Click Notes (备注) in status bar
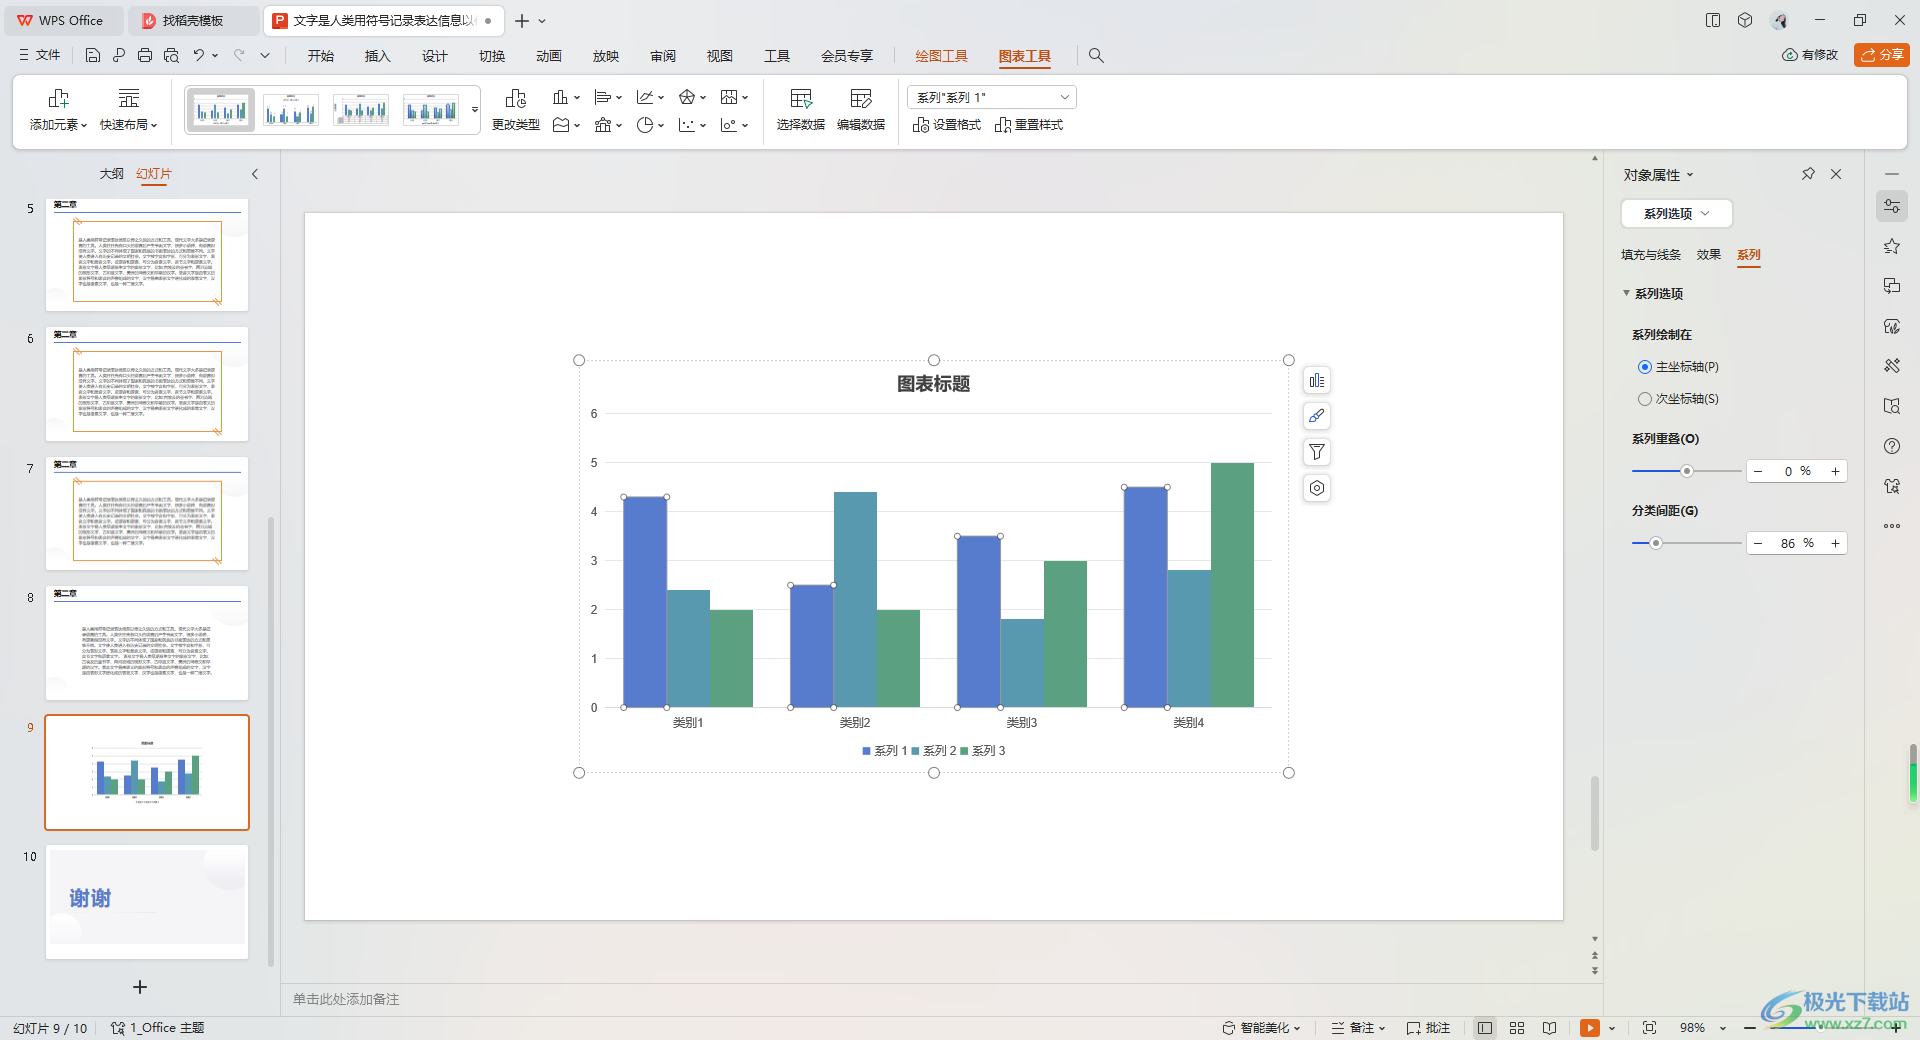Viewport: 1920px width, 1040px height. [x=1358, y=1028]
